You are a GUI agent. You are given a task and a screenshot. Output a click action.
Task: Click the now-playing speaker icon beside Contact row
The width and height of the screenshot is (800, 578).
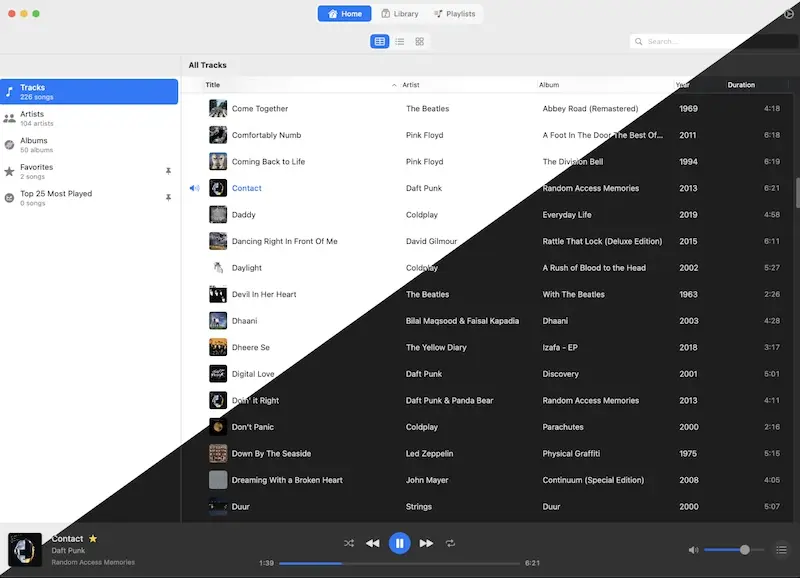click(x=194, y=188)
